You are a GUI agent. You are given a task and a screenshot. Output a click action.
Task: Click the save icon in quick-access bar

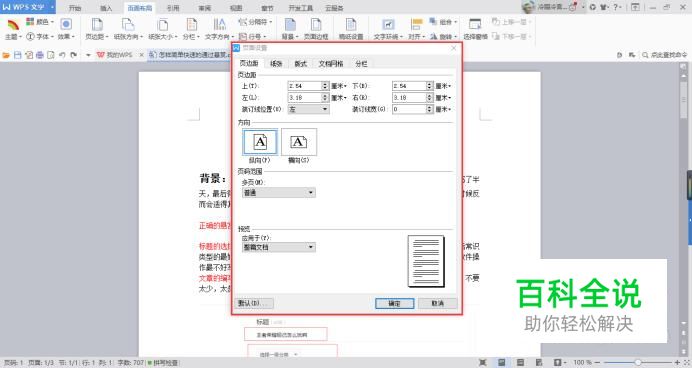tap(18, 55)
